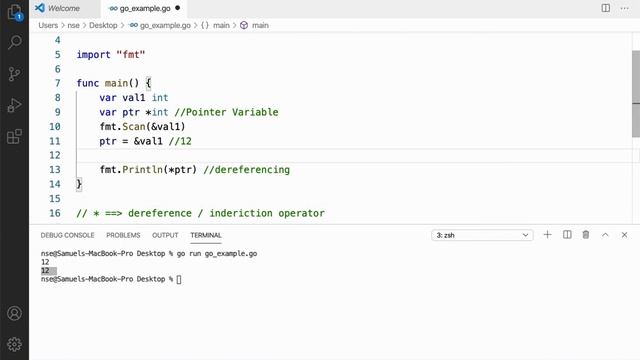
Task: Click the Users breadcrumb
Action: coord(48,25)
